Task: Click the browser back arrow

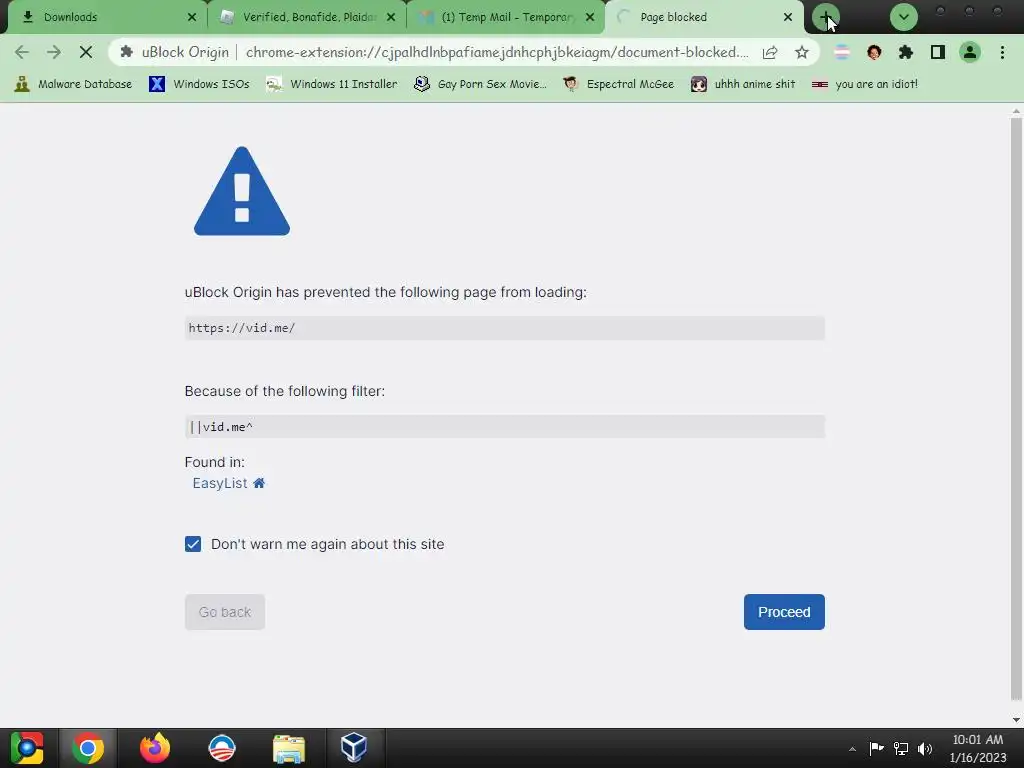Action: pyautogui.click(x=22, y=52)
